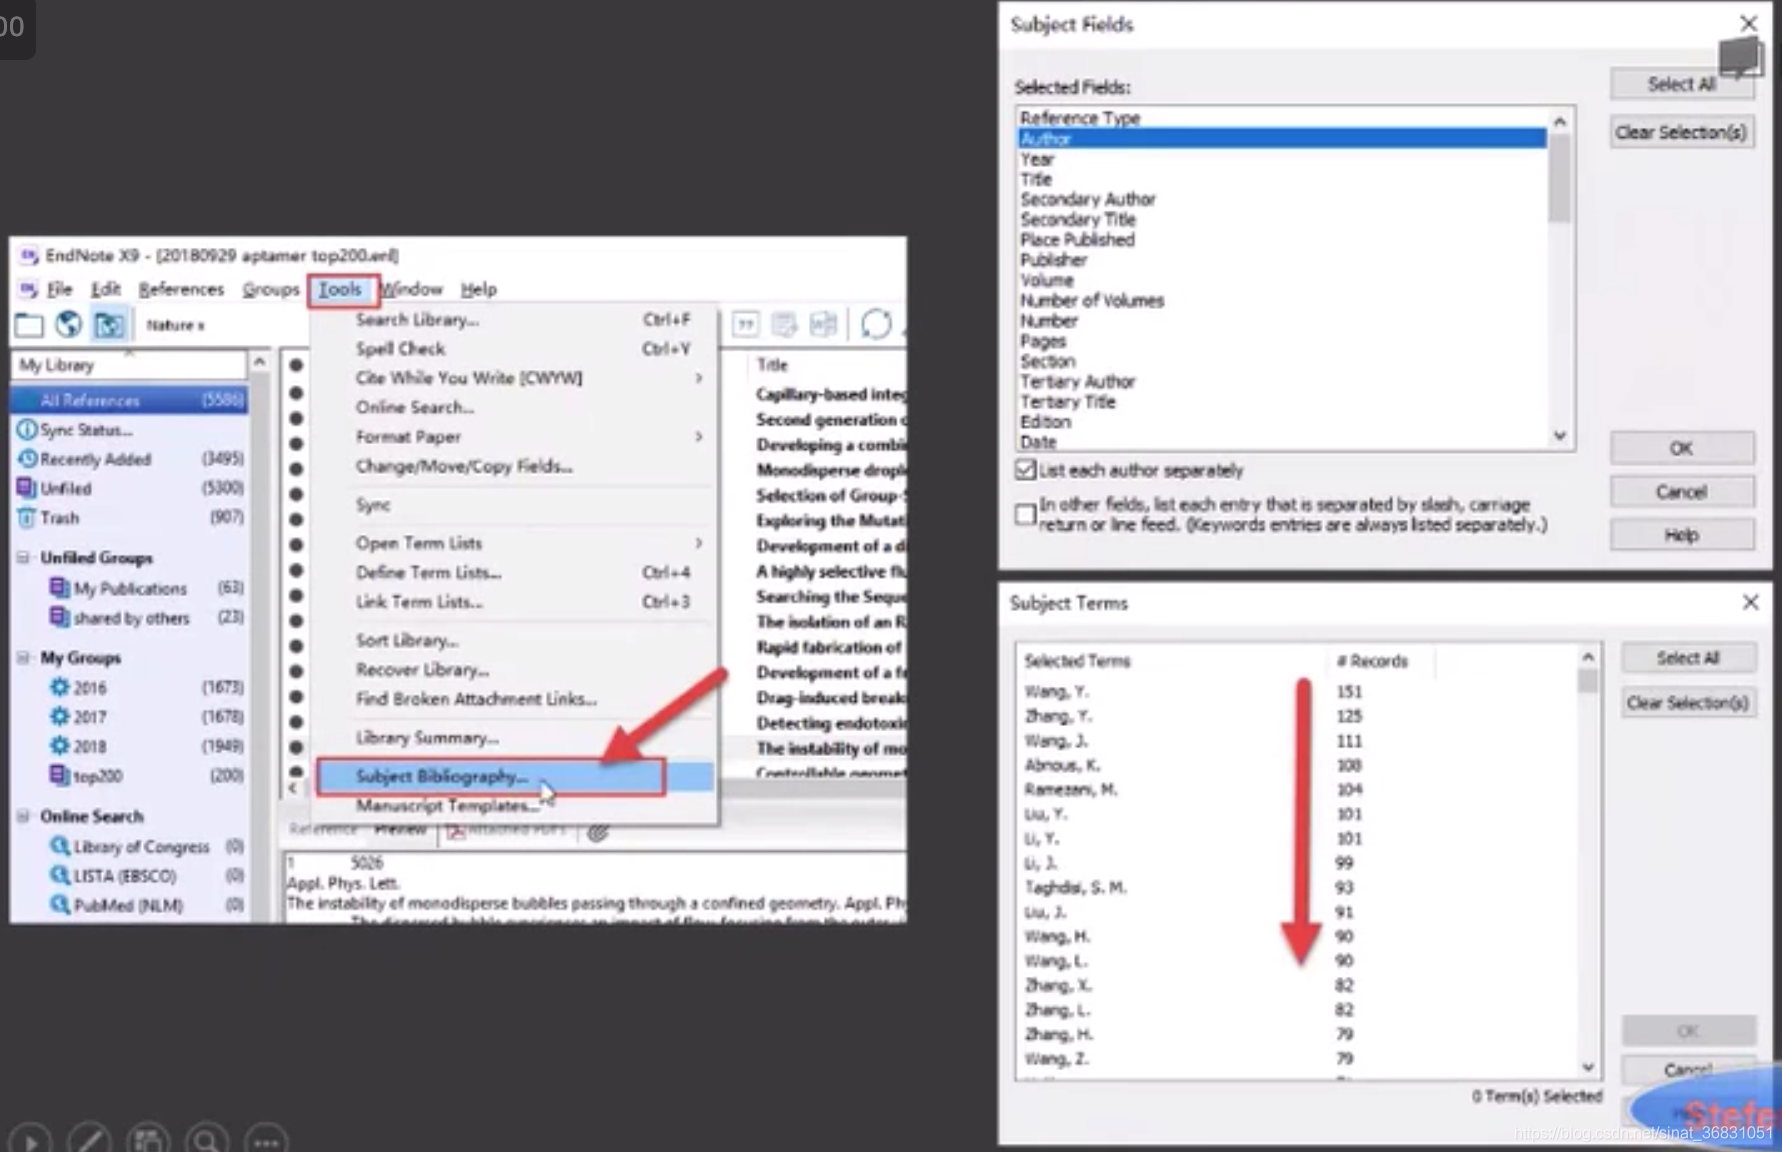This screenshot has height=1152, width=1782.
Task: Click the Trash bin icon
Action: click(27, 518)
